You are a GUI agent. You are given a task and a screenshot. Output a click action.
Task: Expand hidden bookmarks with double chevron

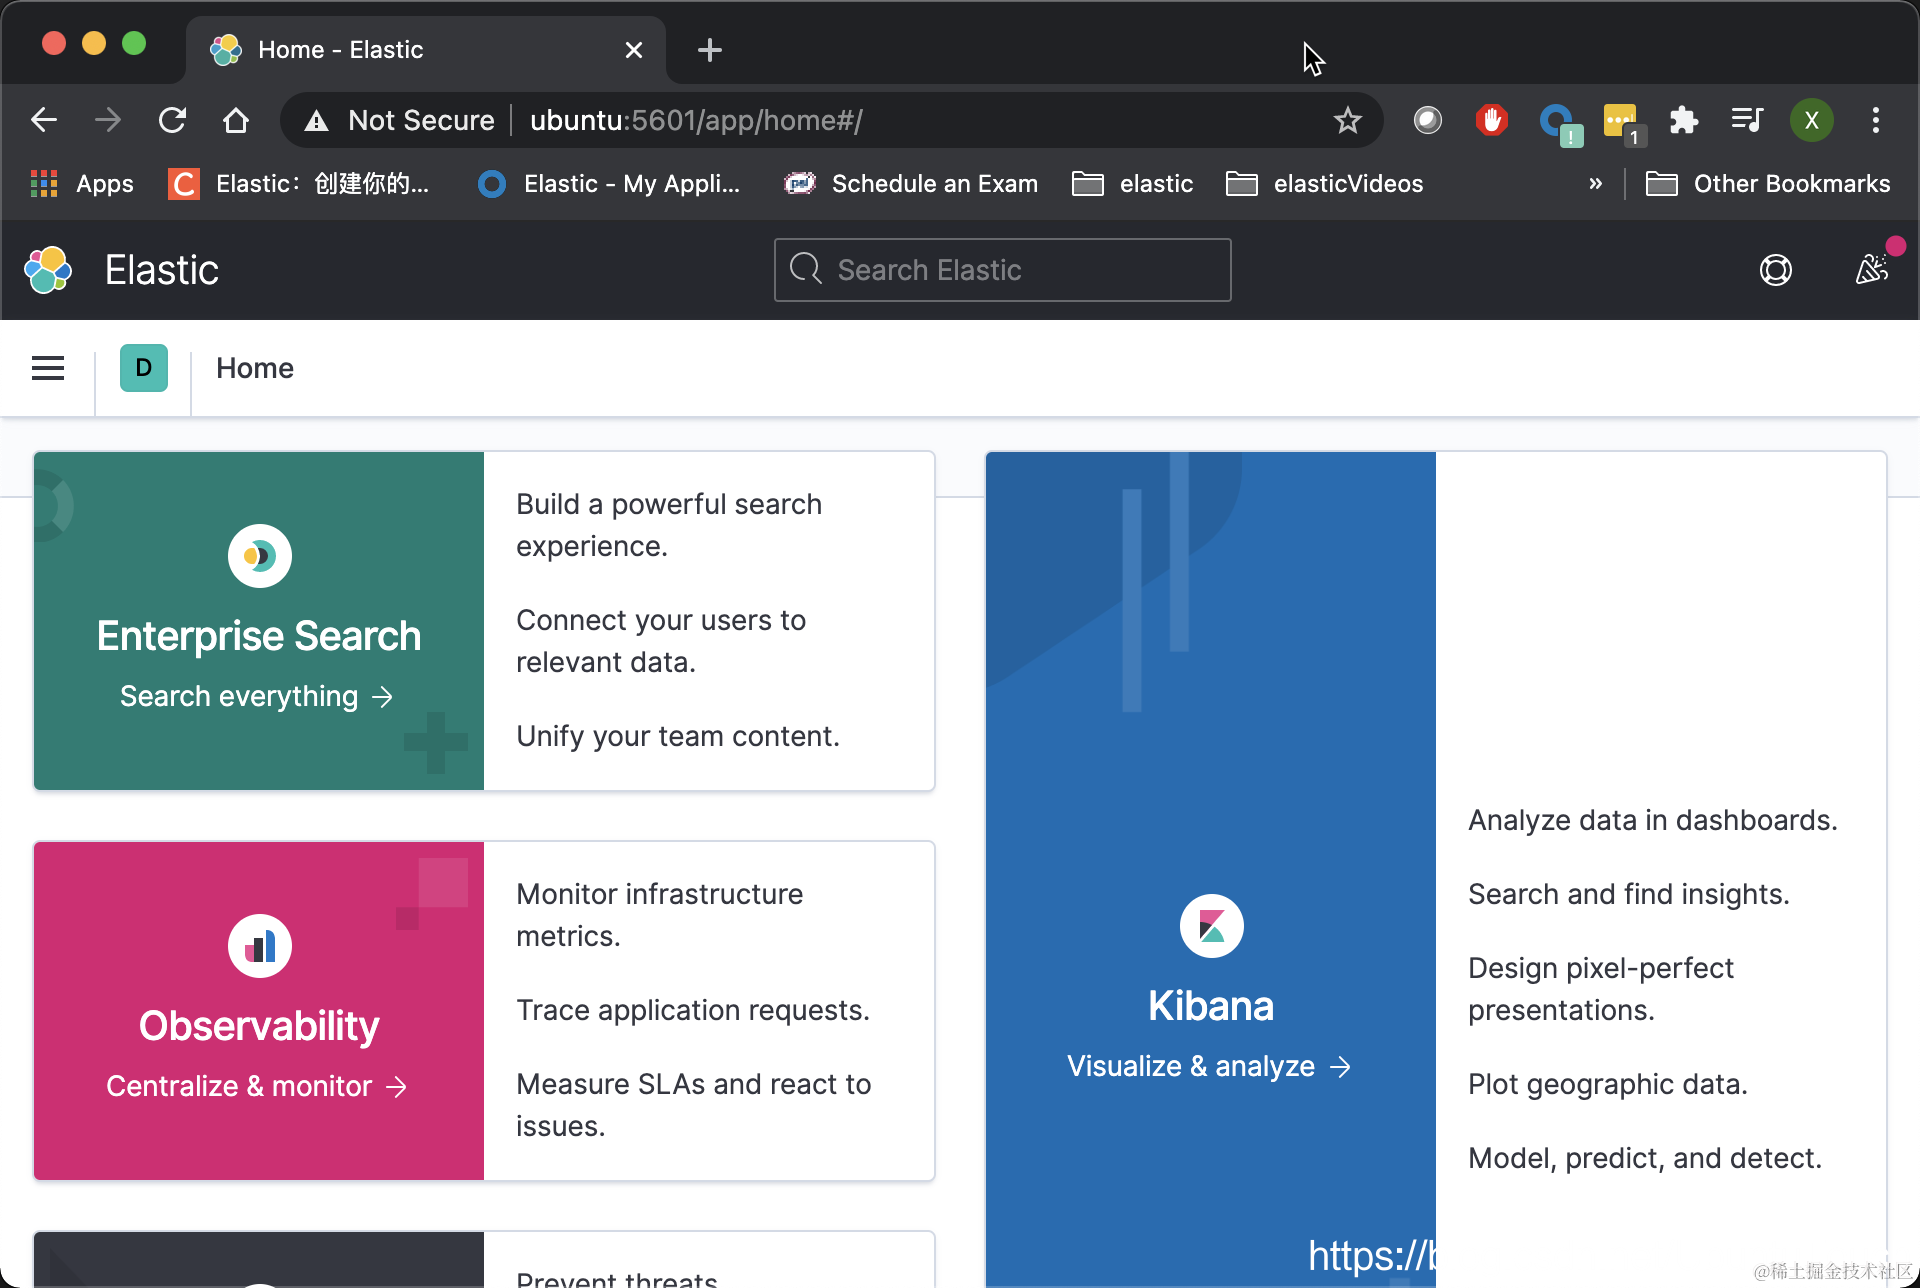(1596, 183)
